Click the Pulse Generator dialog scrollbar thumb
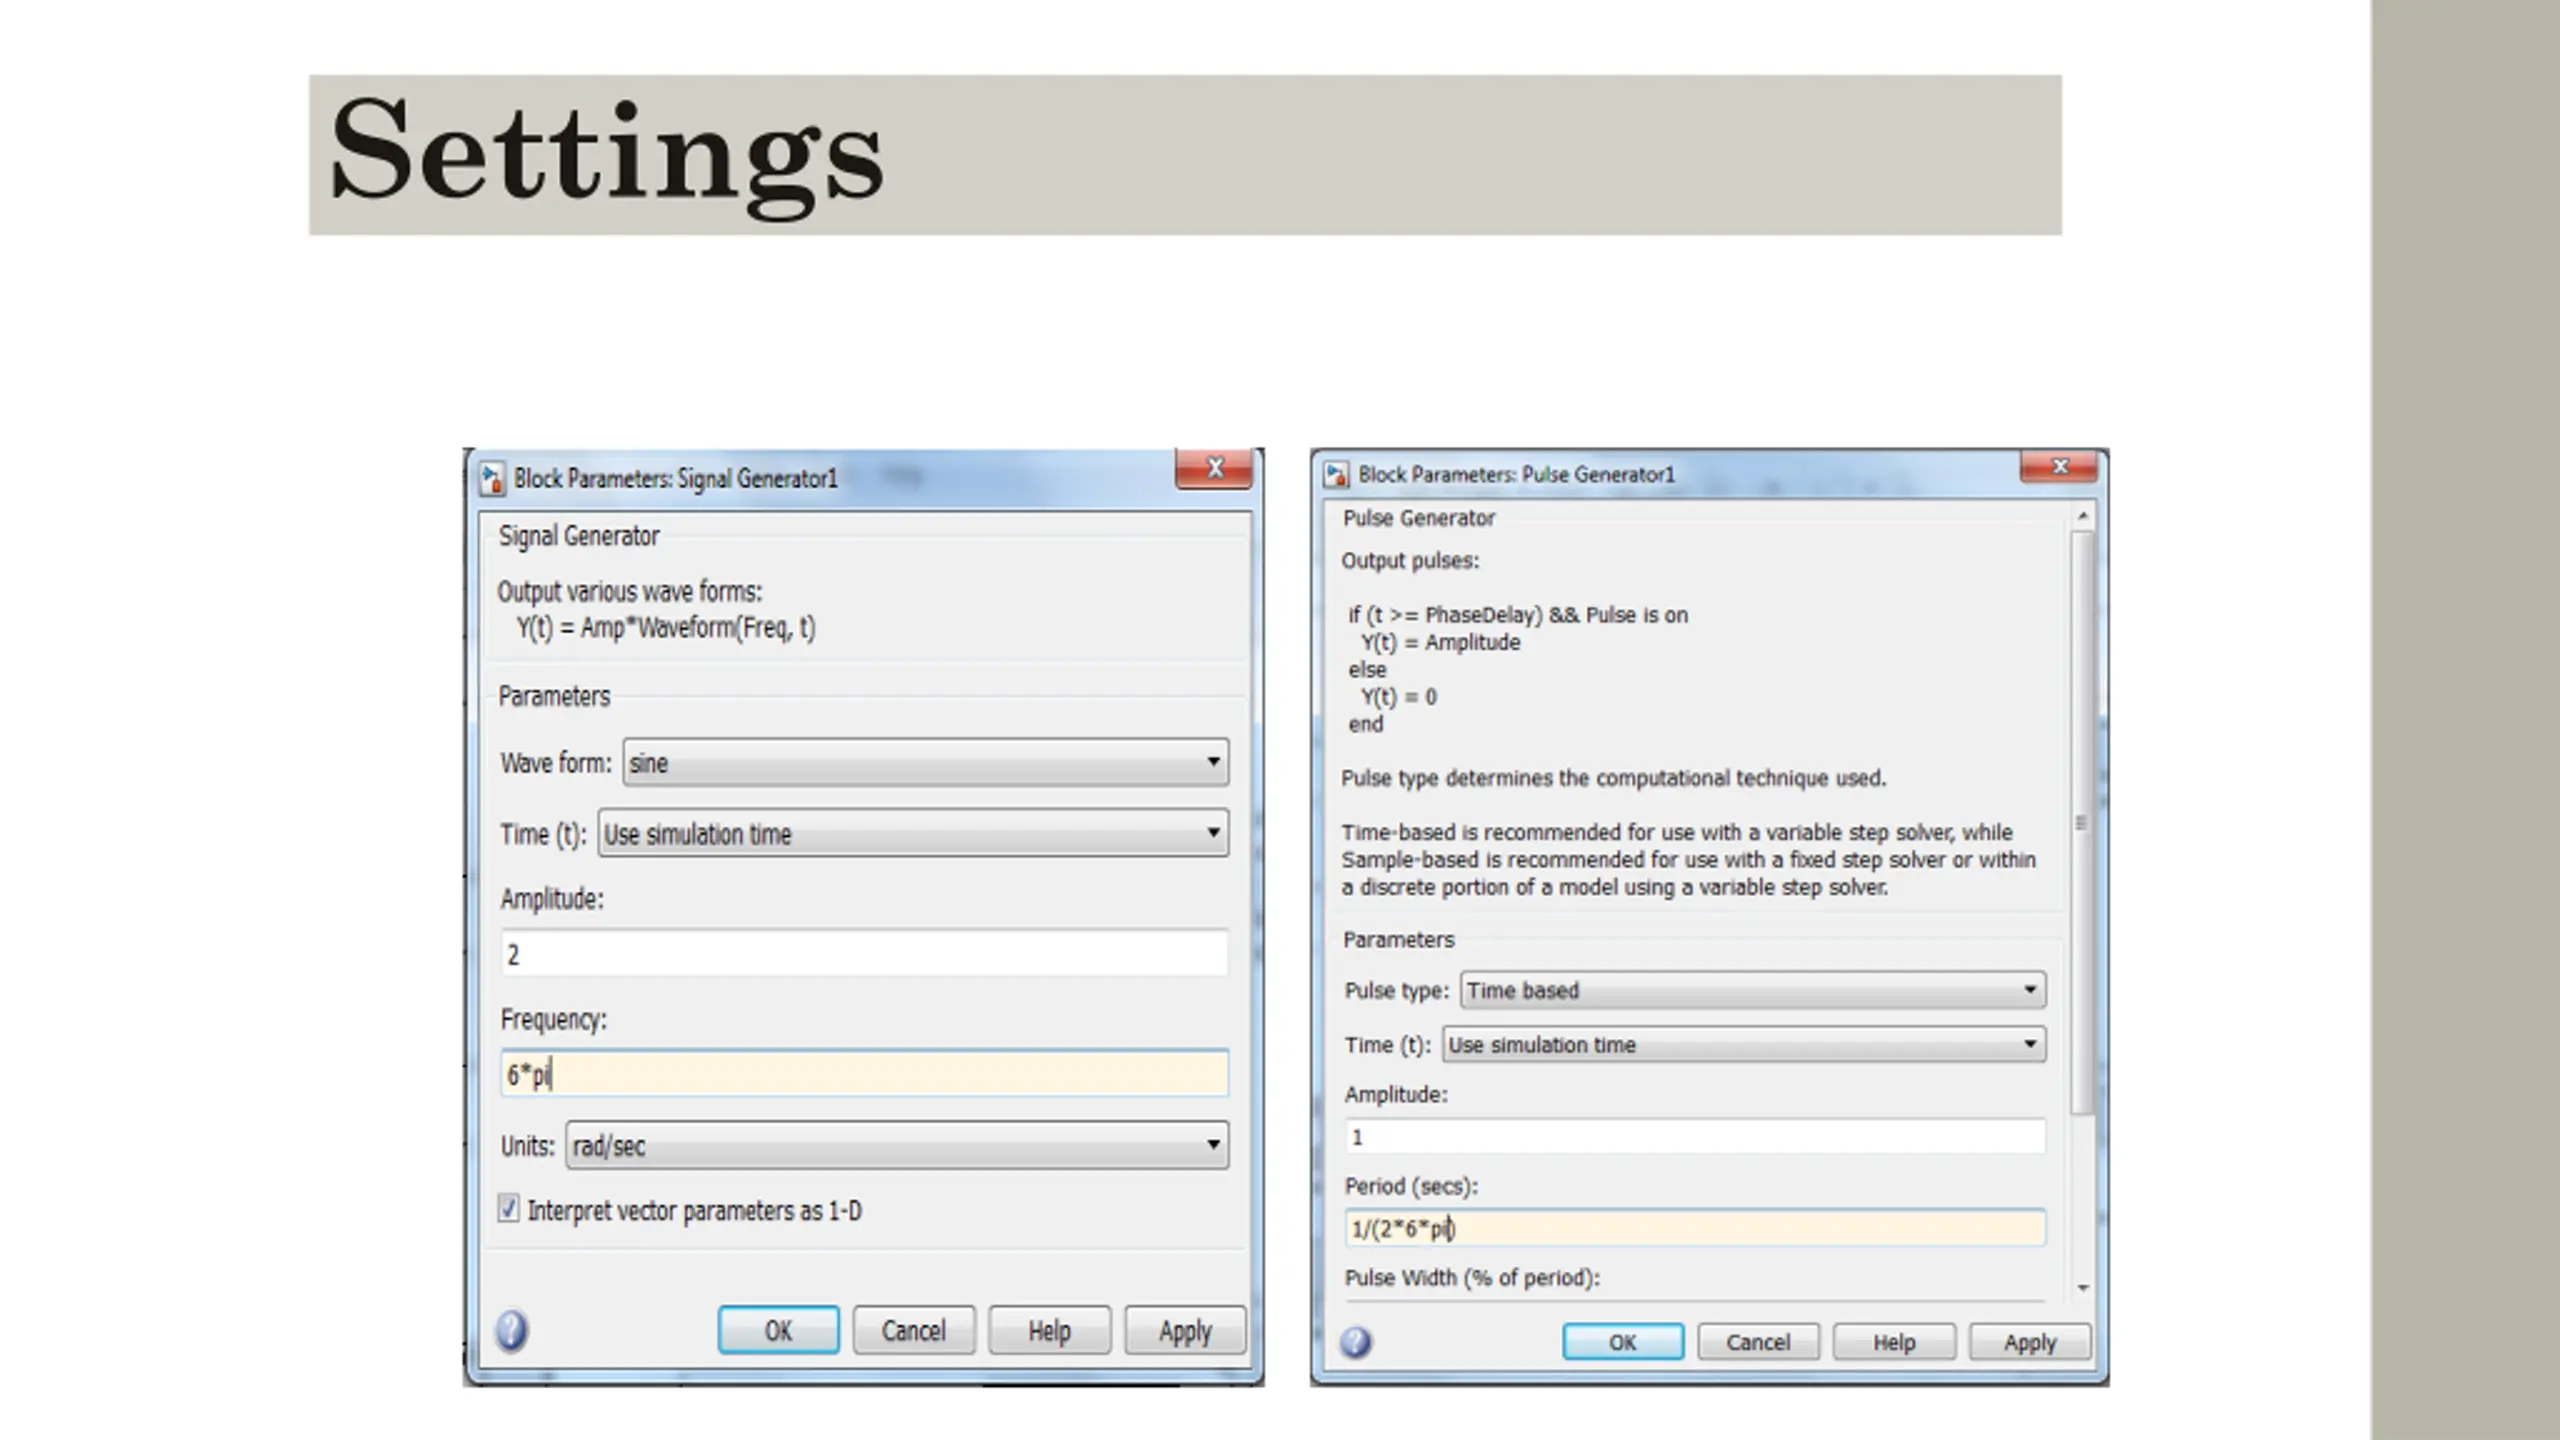Screen dimensions: 2560x1440 2082,822
